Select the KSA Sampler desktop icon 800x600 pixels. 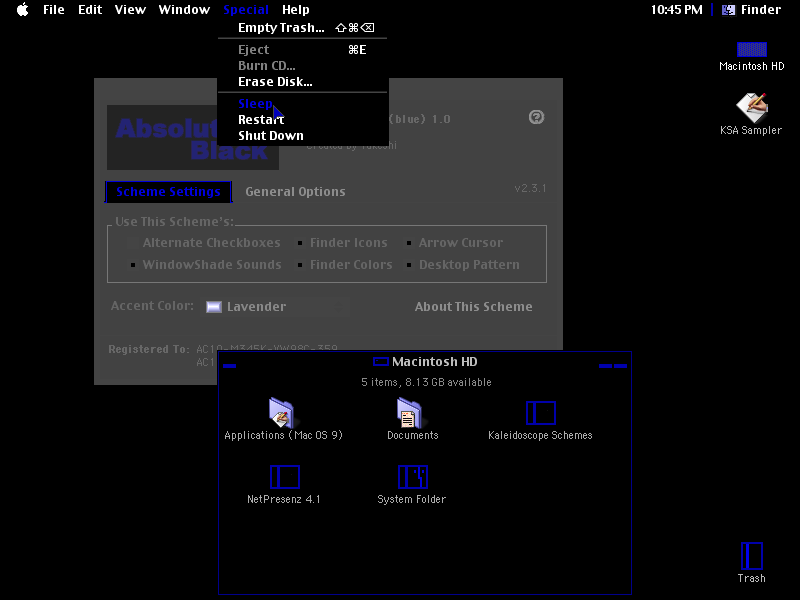[x=752, y=107]
